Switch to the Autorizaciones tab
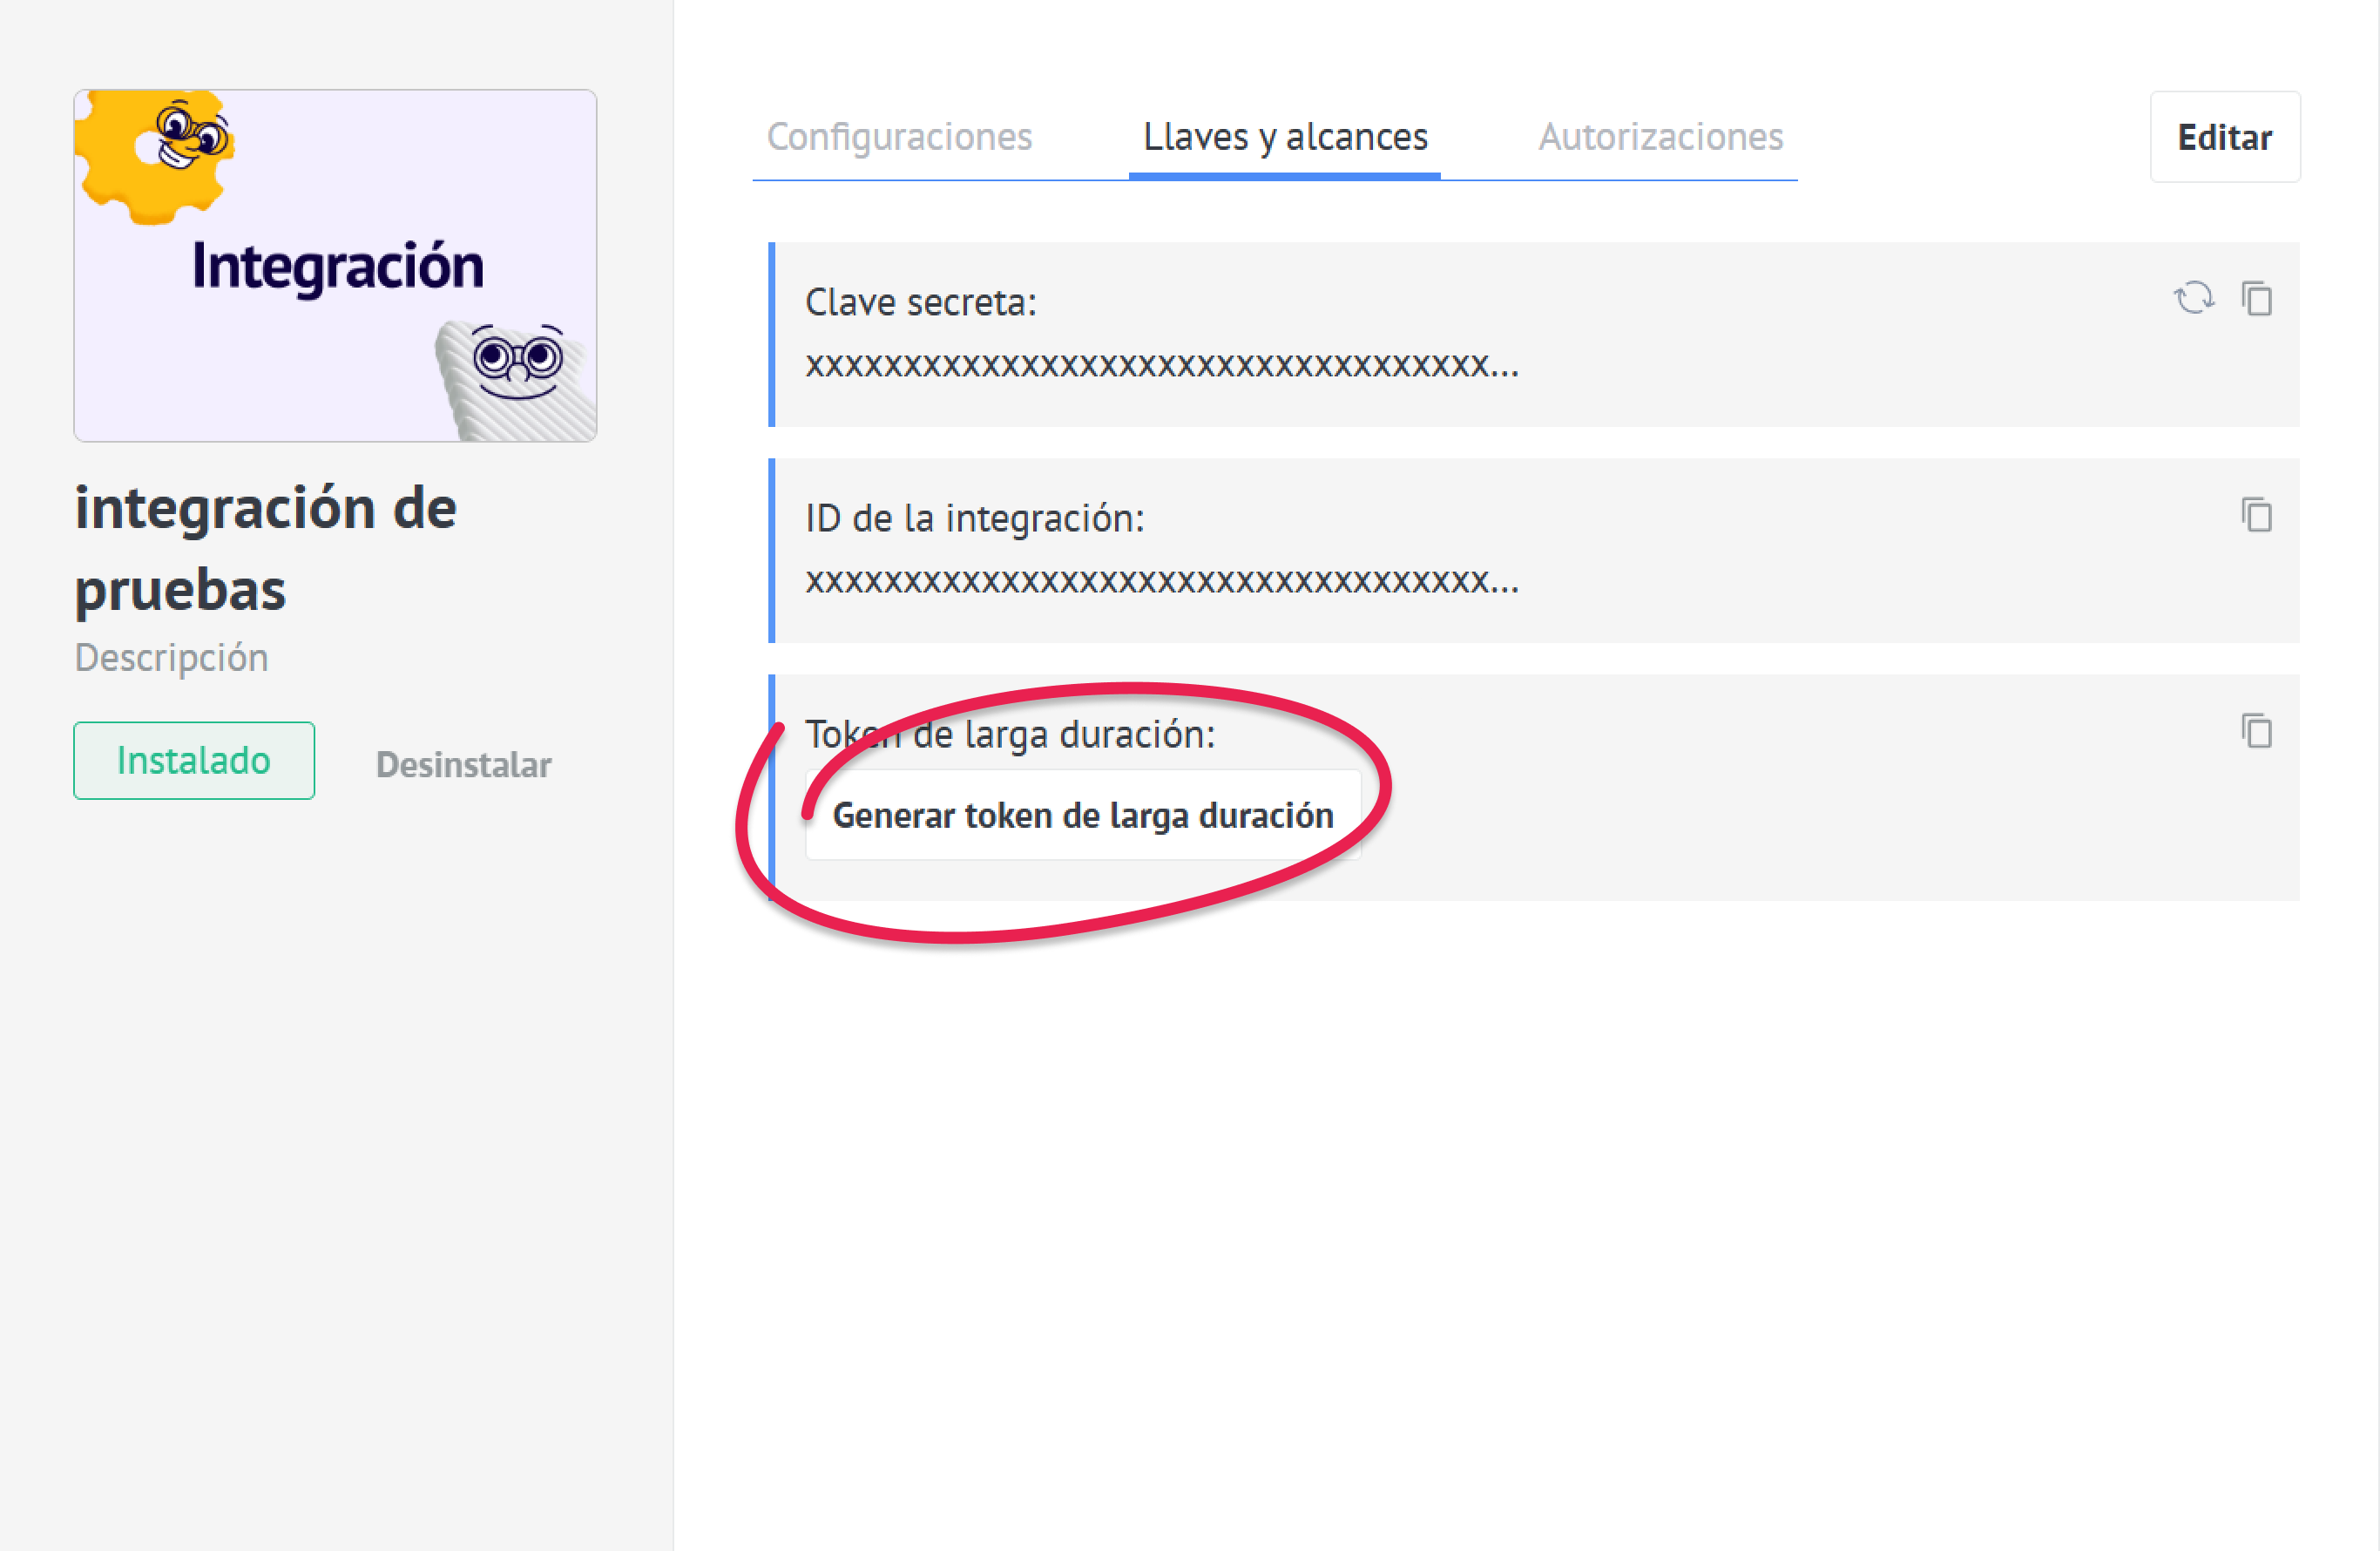 (1660, 137)
